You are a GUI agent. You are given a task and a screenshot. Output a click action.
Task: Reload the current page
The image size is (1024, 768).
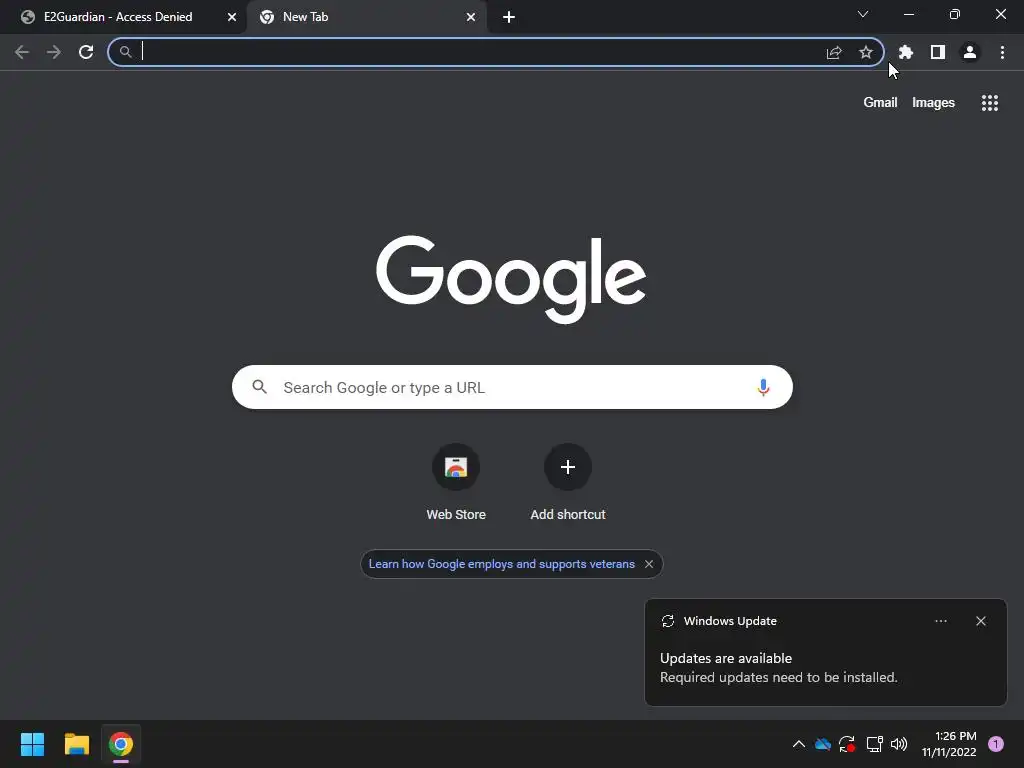click(86, 52)
